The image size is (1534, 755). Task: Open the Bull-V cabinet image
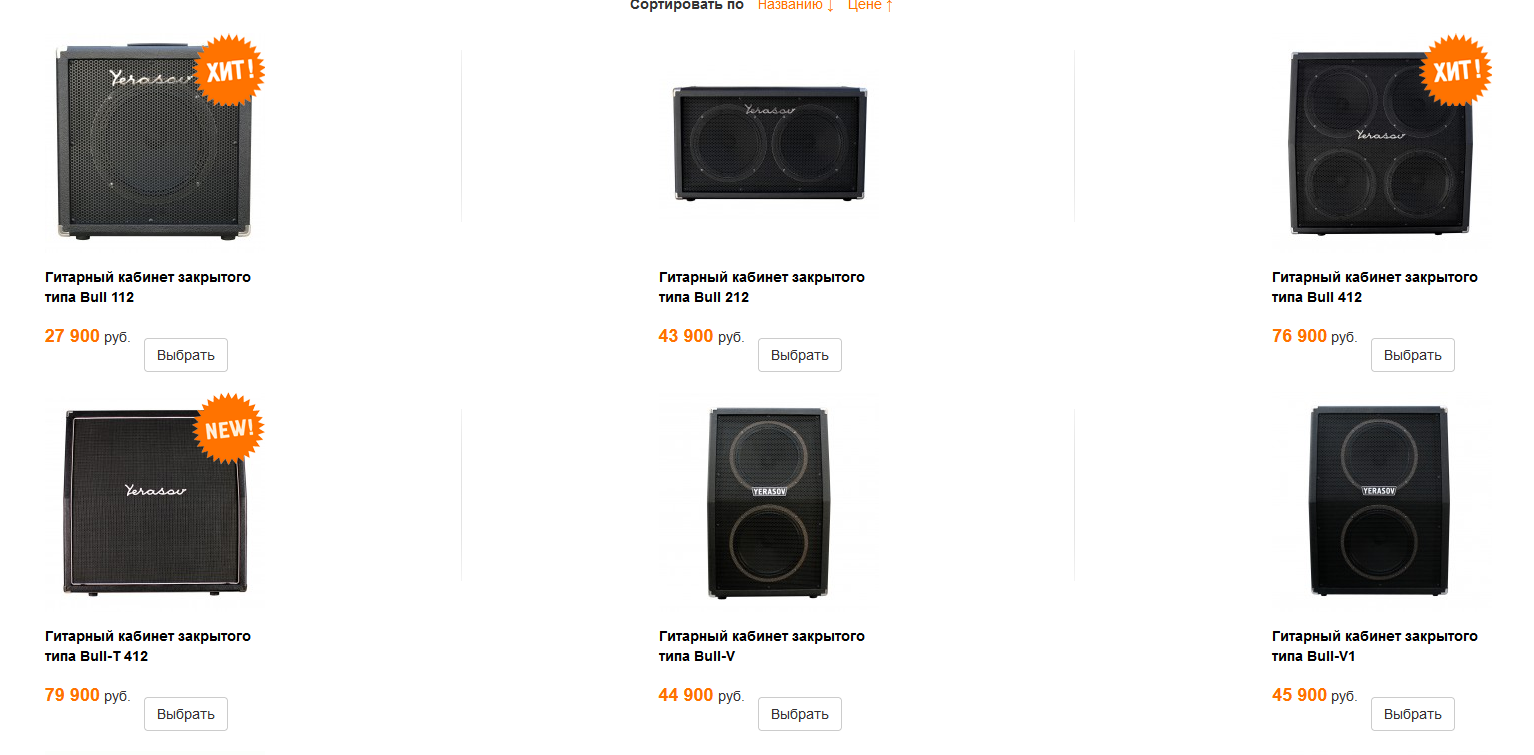coord(768,502)
